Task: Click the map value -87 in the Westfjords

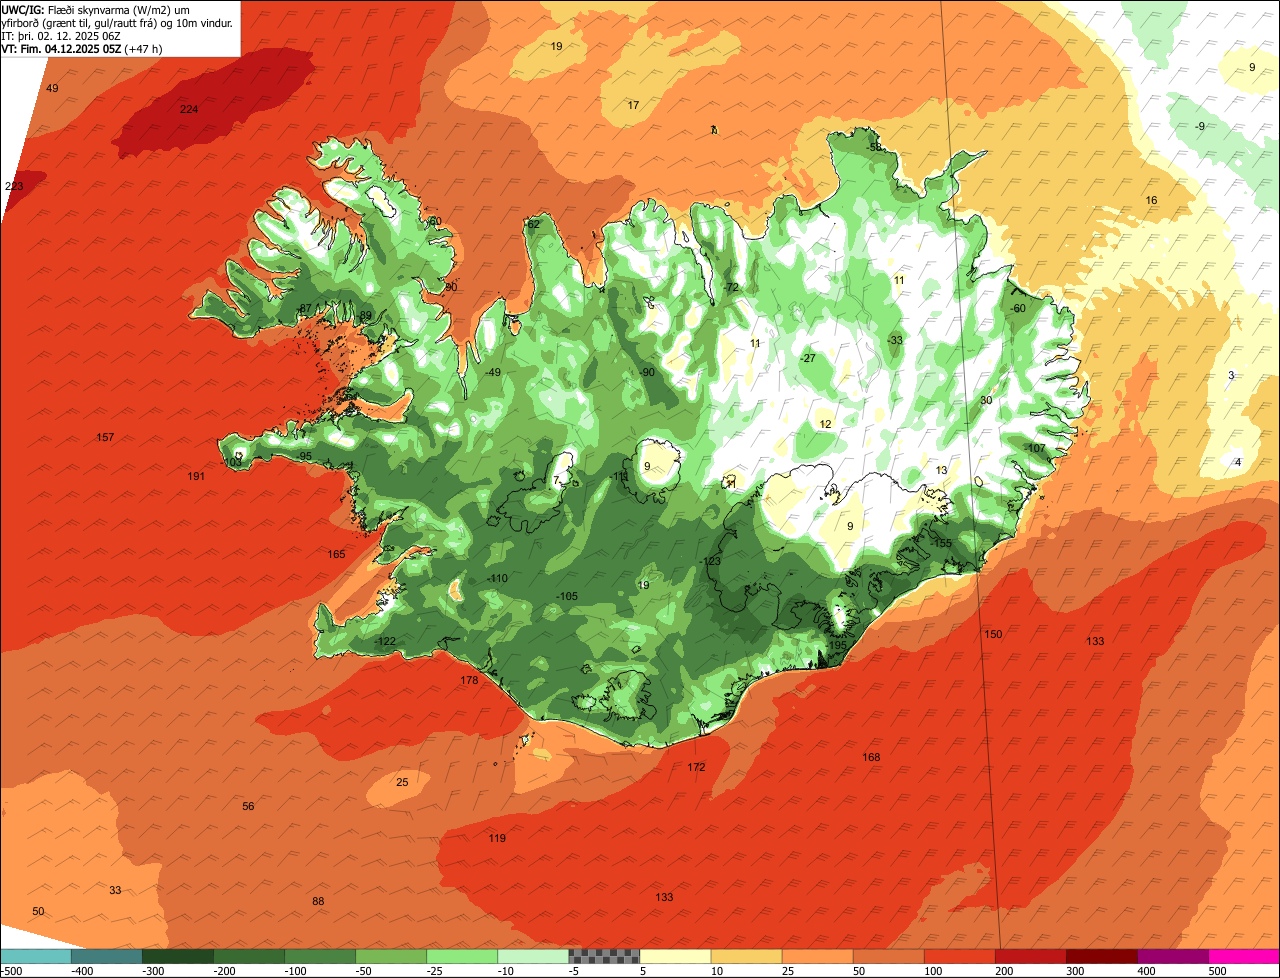Action: (x=304, y=308)
